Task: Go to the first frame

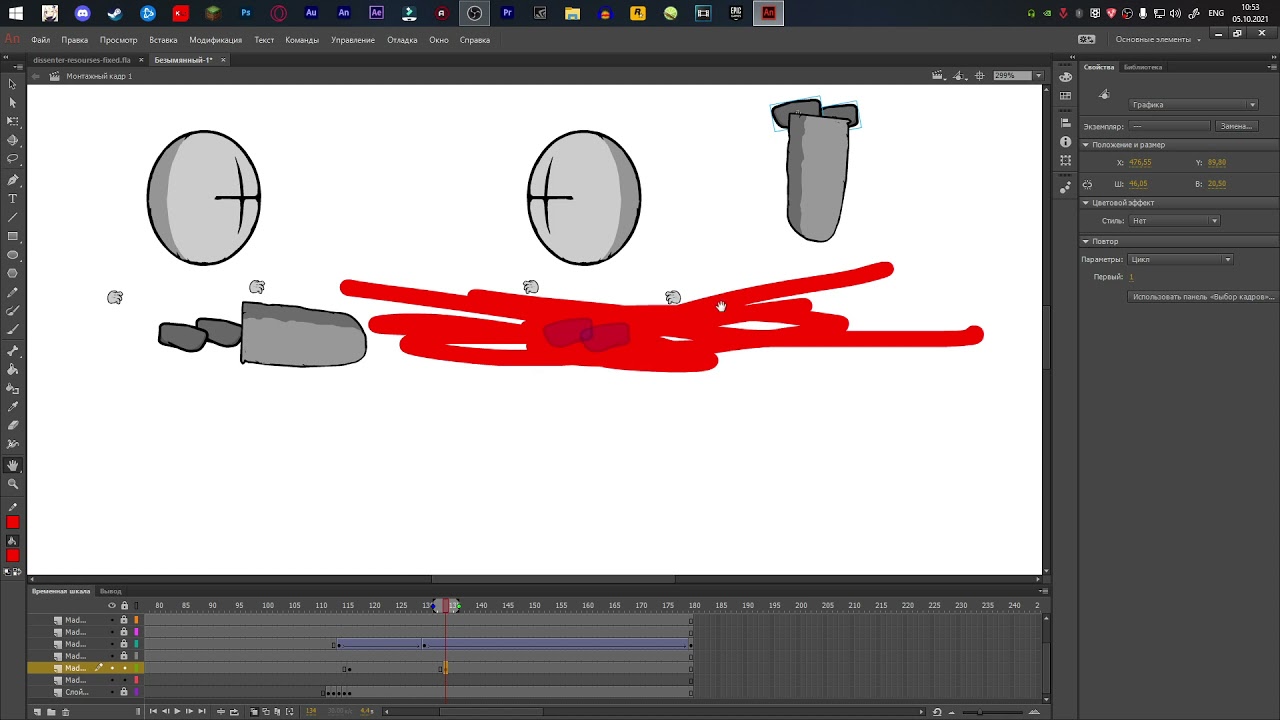Action: (153, 712)
